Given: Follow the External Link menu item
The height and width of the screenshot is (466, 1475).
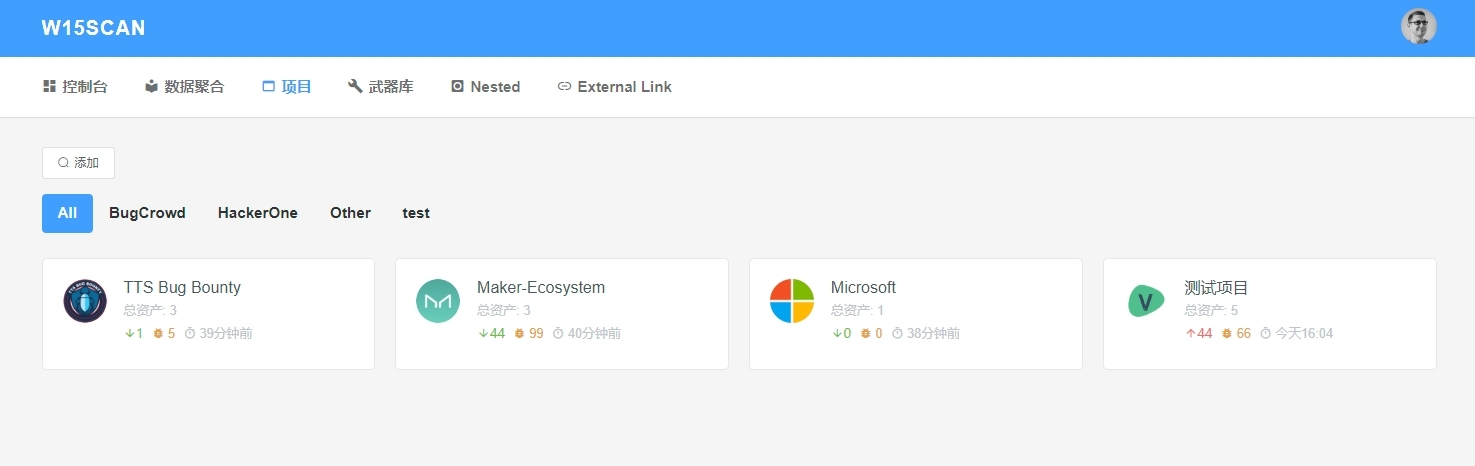Looking at the screenshot, I should 614,87.
